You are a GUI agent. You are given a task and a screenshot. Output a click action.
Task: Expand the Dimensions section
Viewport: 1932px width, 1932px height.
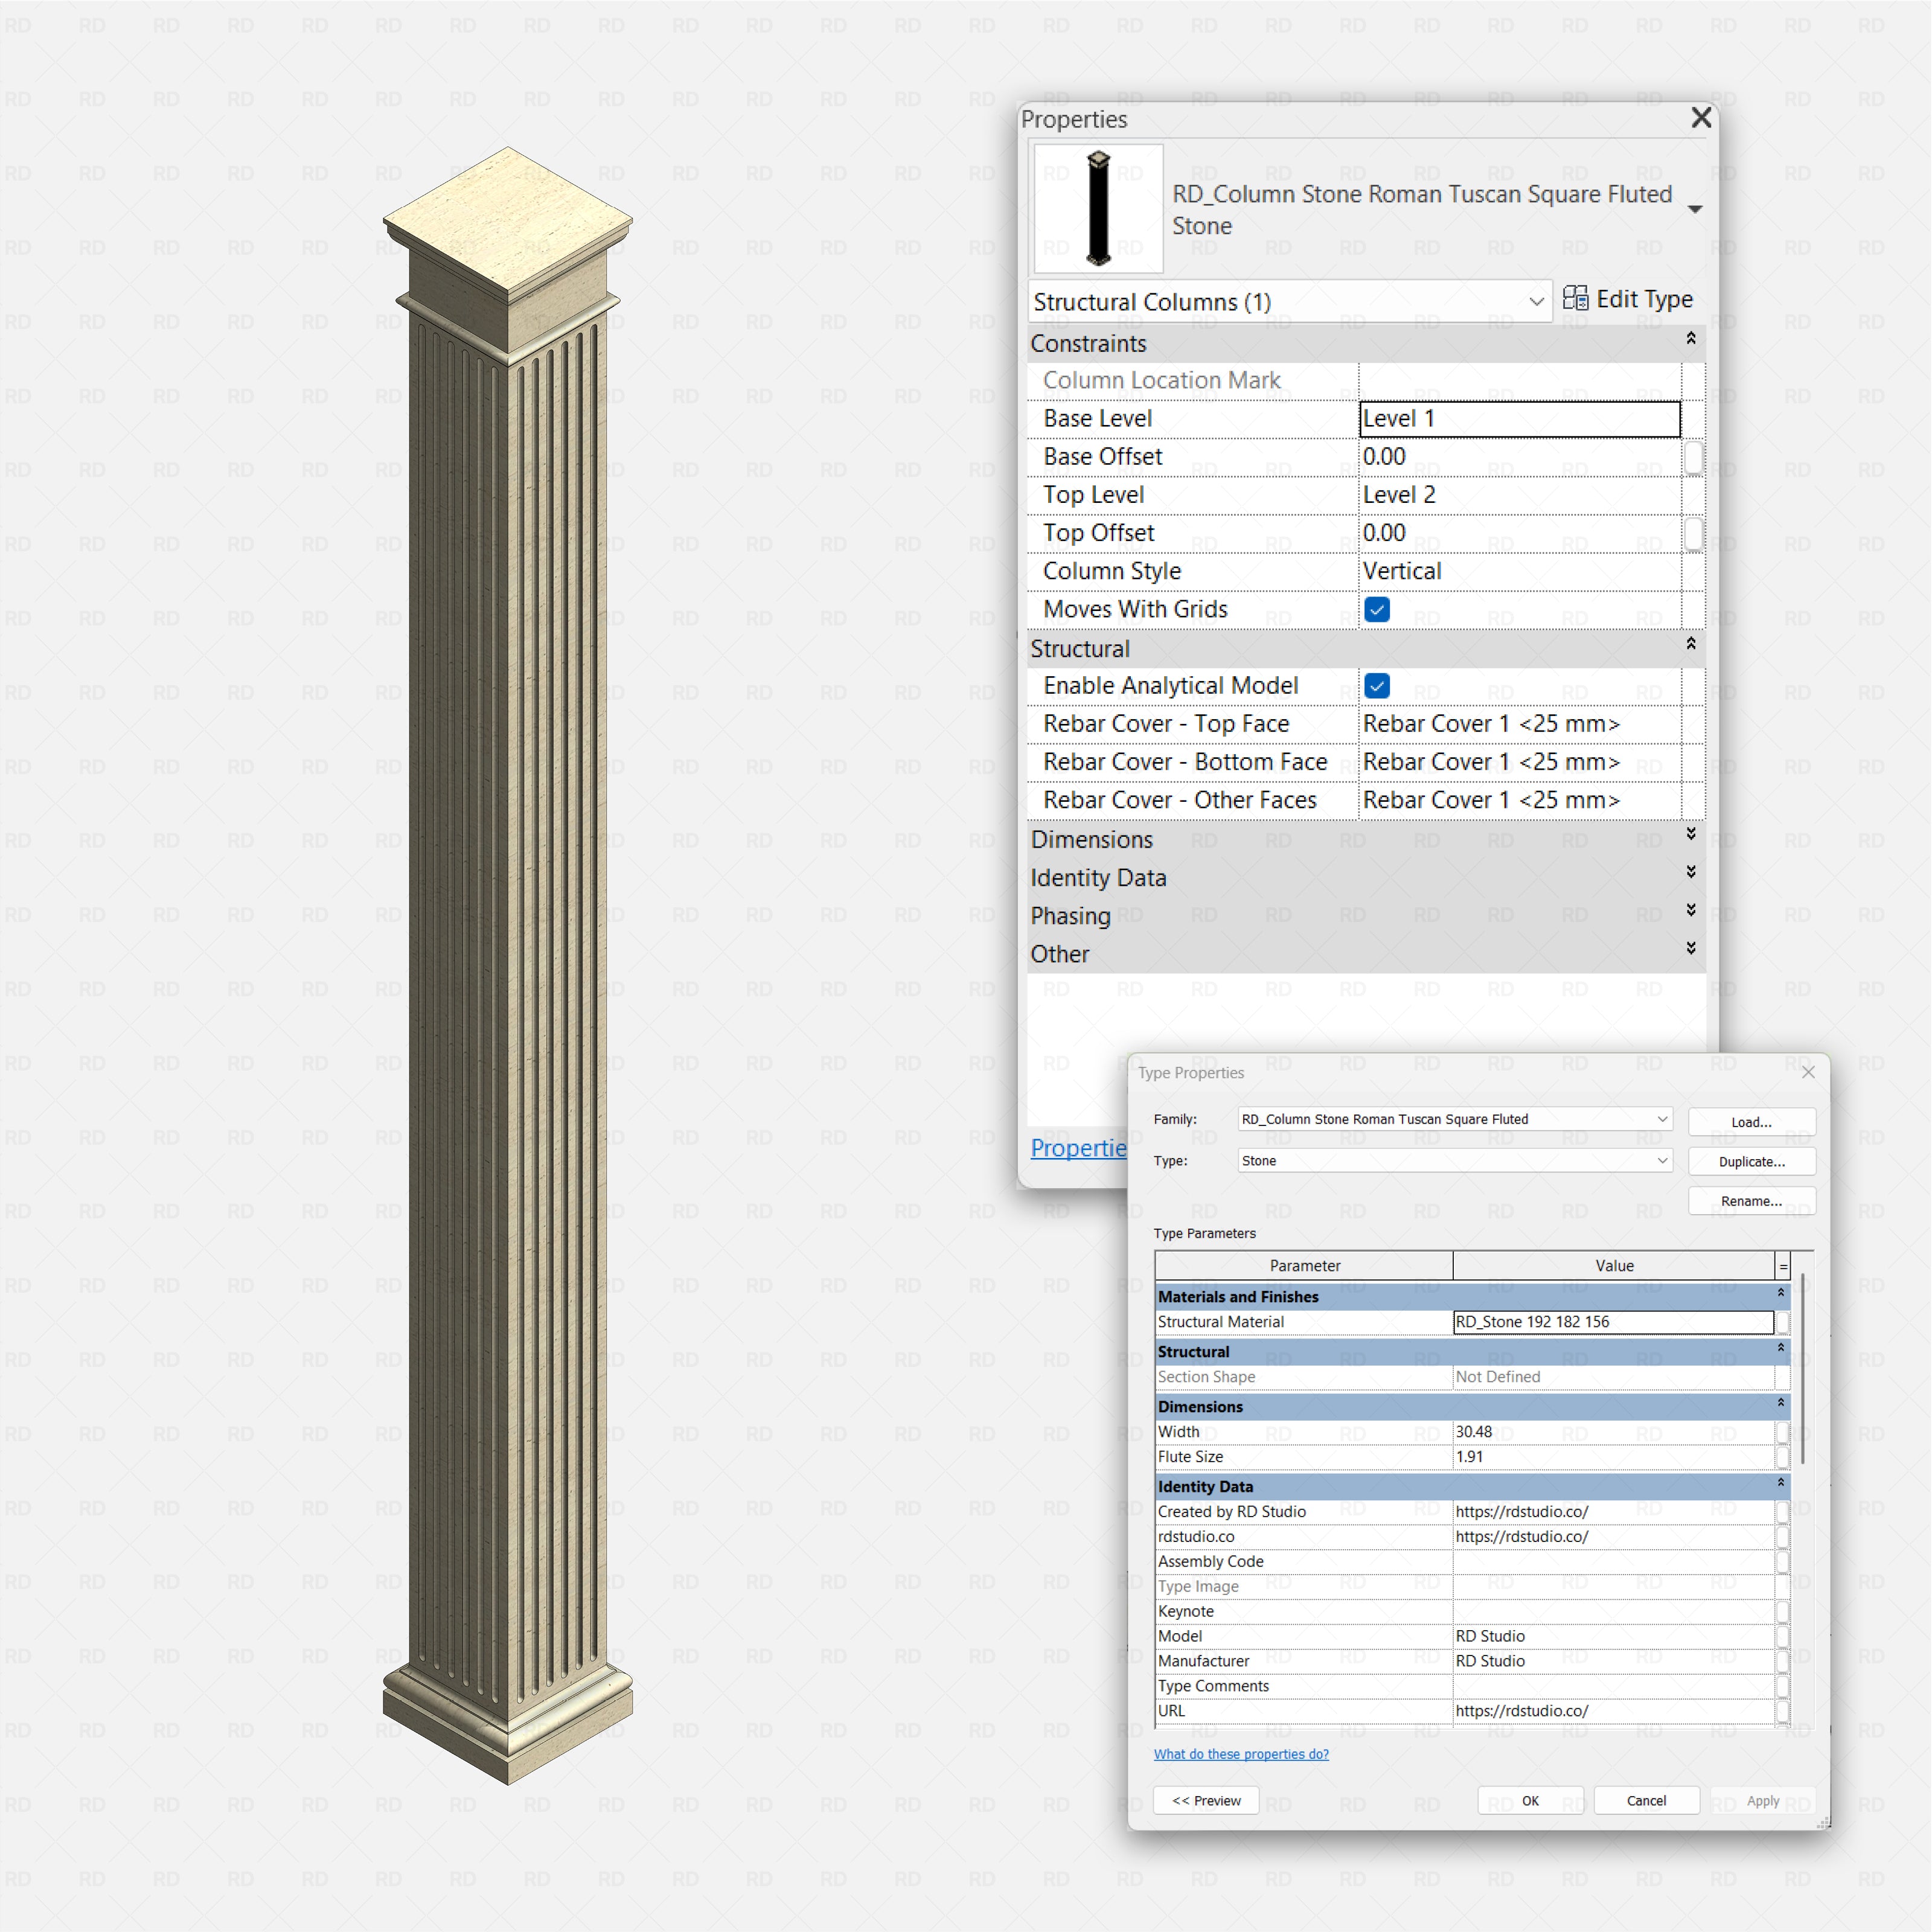point(1690,834)
